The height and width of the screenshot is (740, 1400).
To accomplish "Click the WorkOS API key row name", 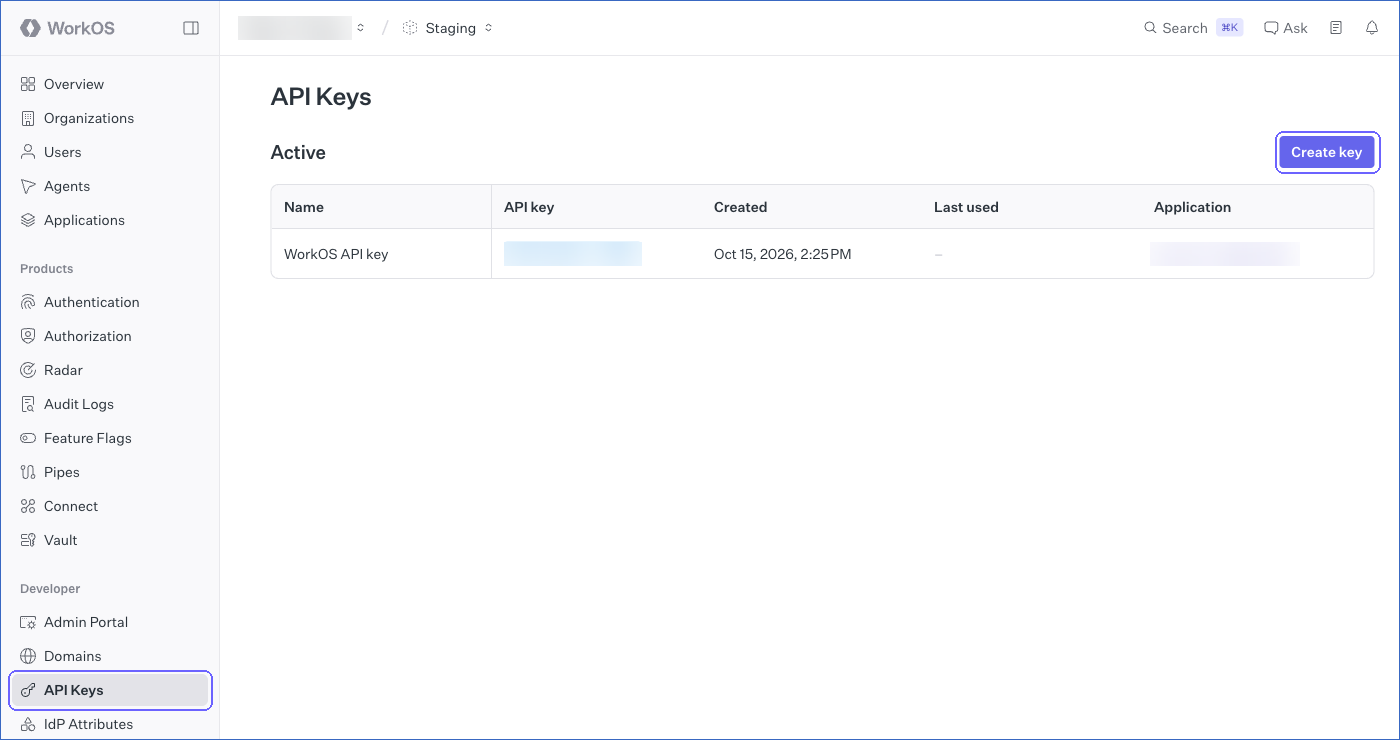I will click(336, 254).
